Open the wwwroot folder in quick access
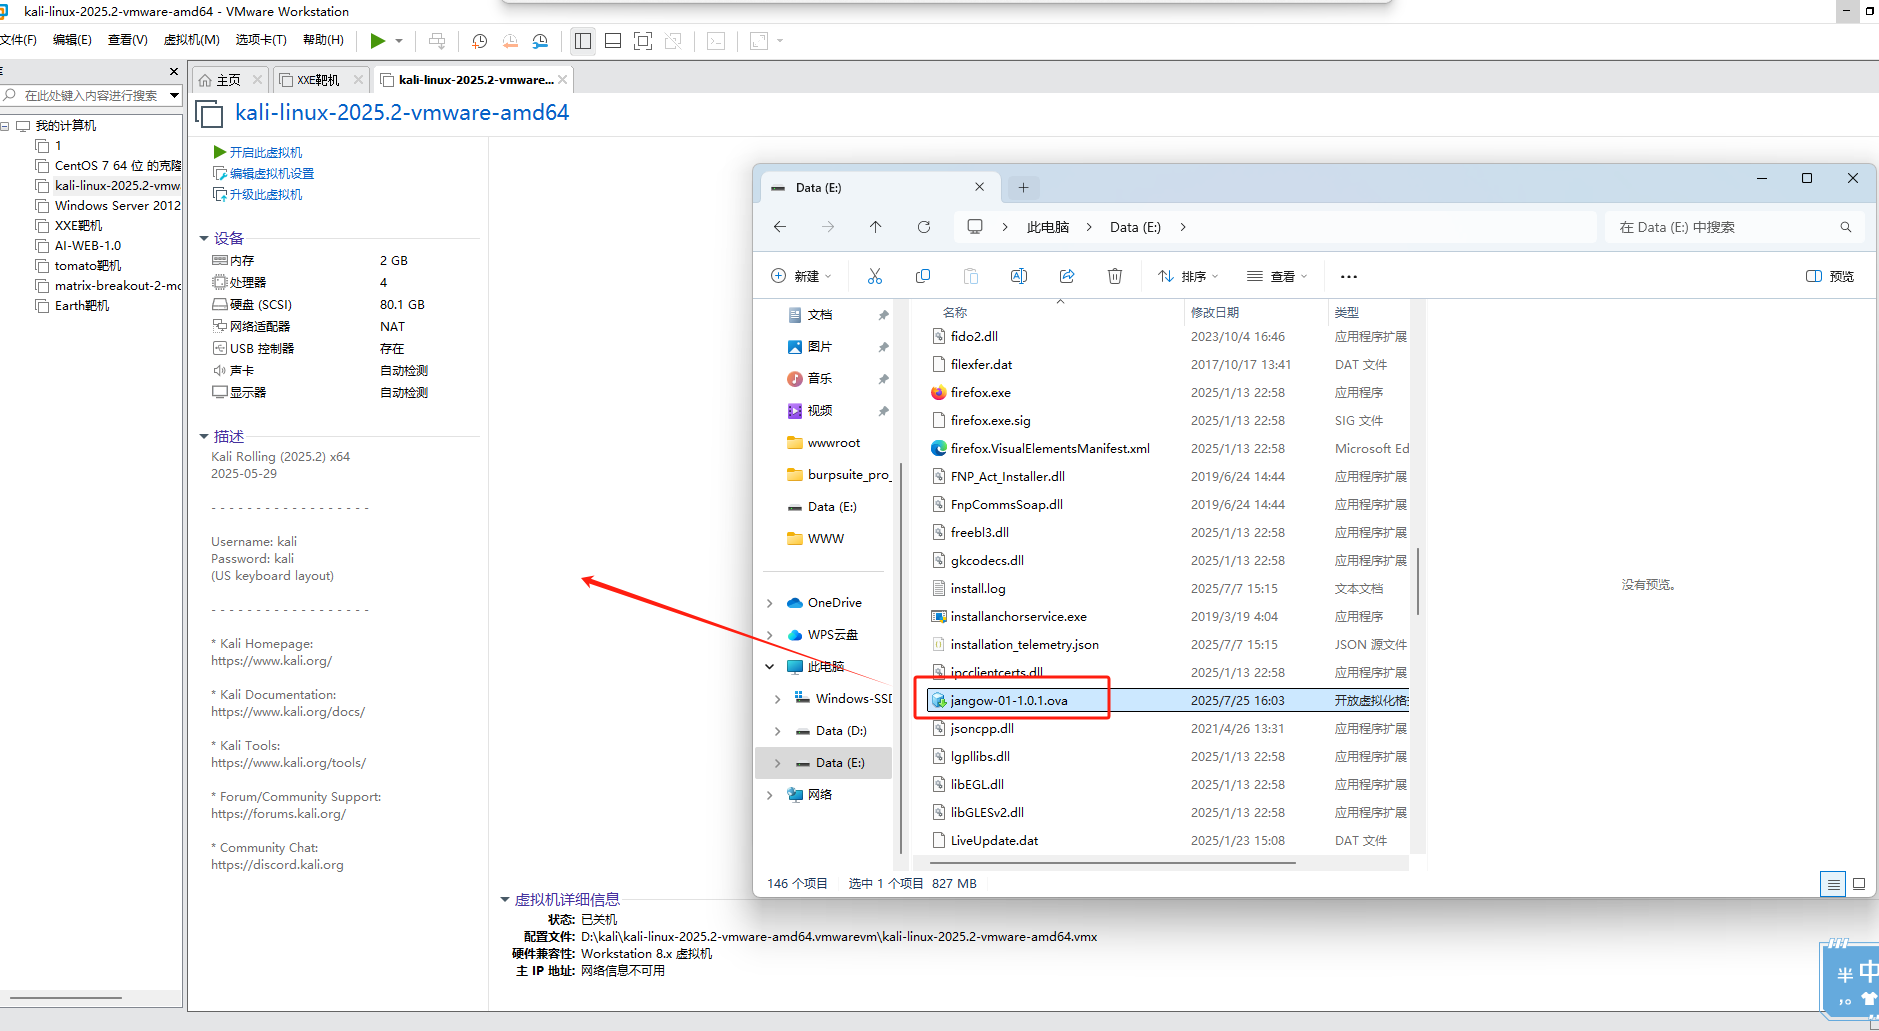 833,443
